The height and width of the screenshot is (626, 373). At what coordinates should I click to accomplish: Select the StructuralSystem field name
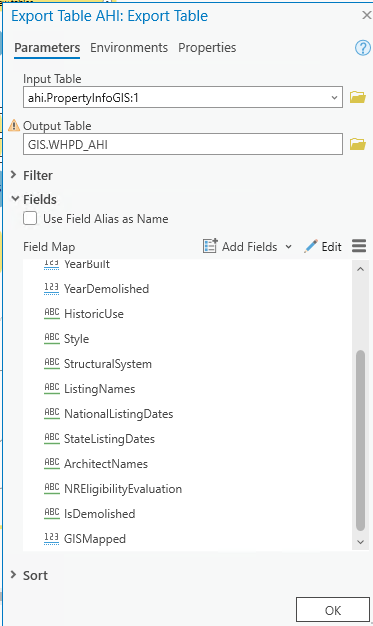click(x=108, y=364)
